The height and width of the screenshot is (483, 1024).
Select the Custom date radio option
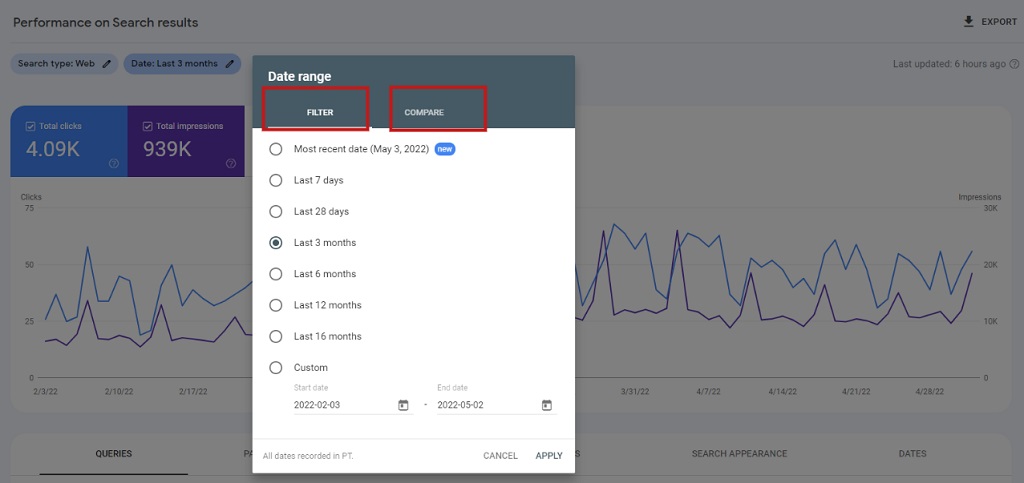tap(276, 367)
